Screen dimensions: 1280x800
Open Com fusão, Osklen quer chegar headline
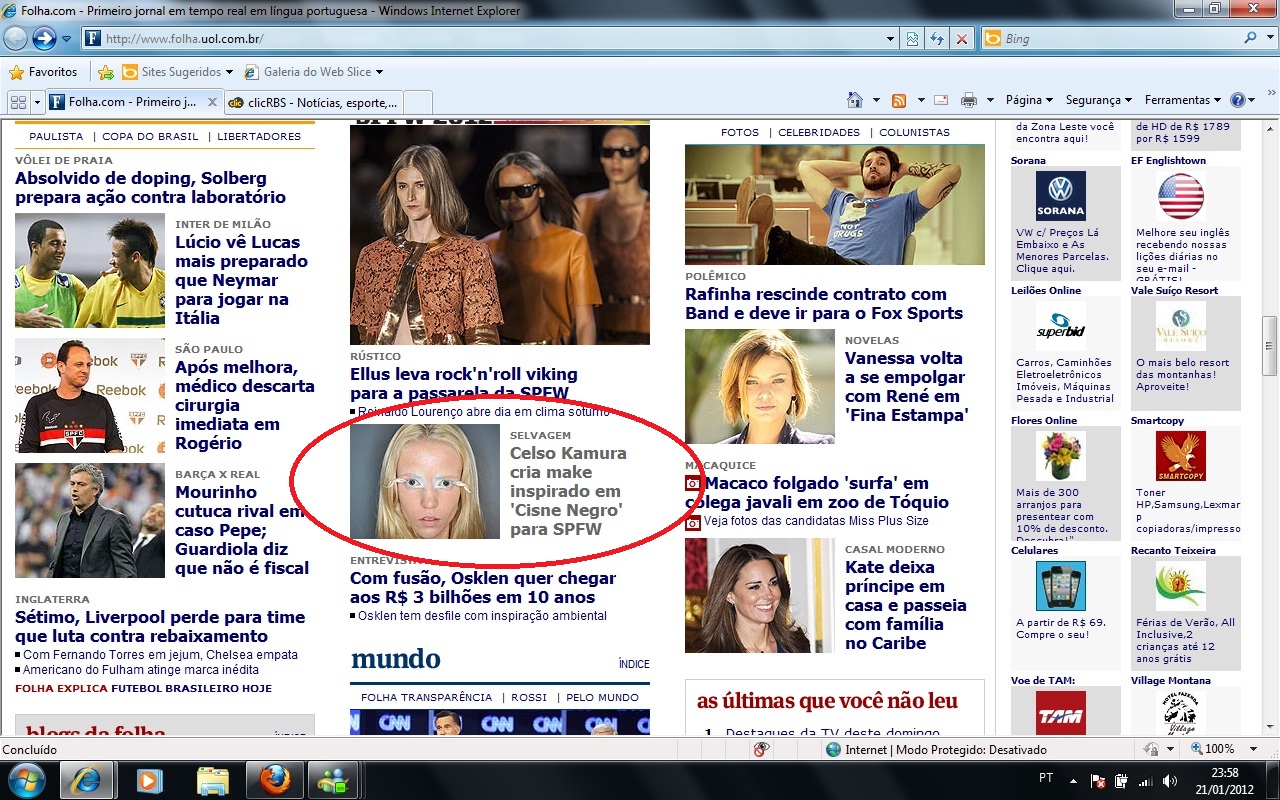pos(483,587)
